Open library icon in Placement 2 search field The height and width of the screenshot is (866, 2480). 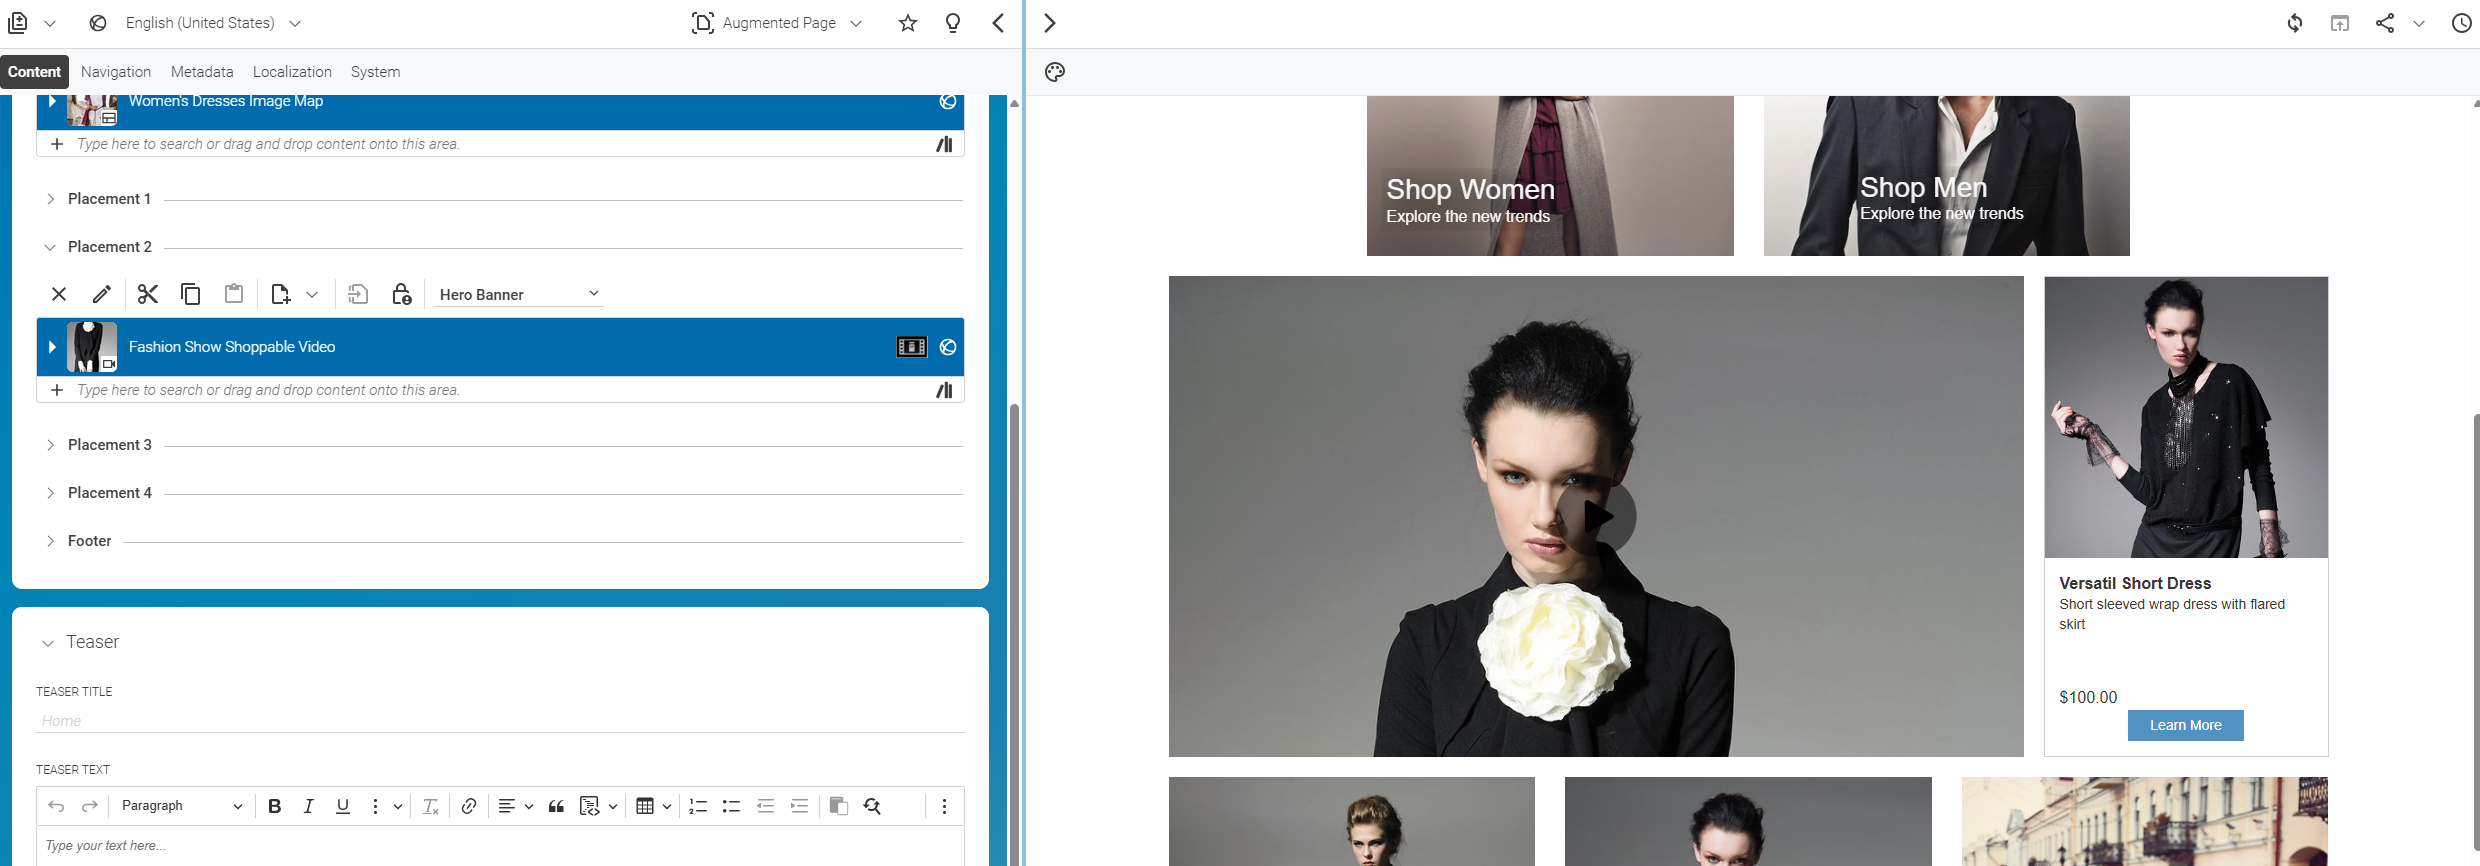point(944,390)
